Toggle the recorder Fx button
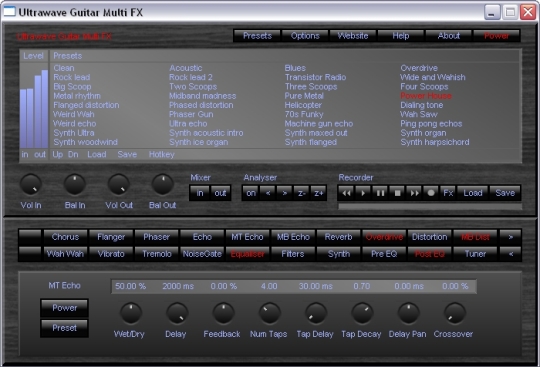 448,193
